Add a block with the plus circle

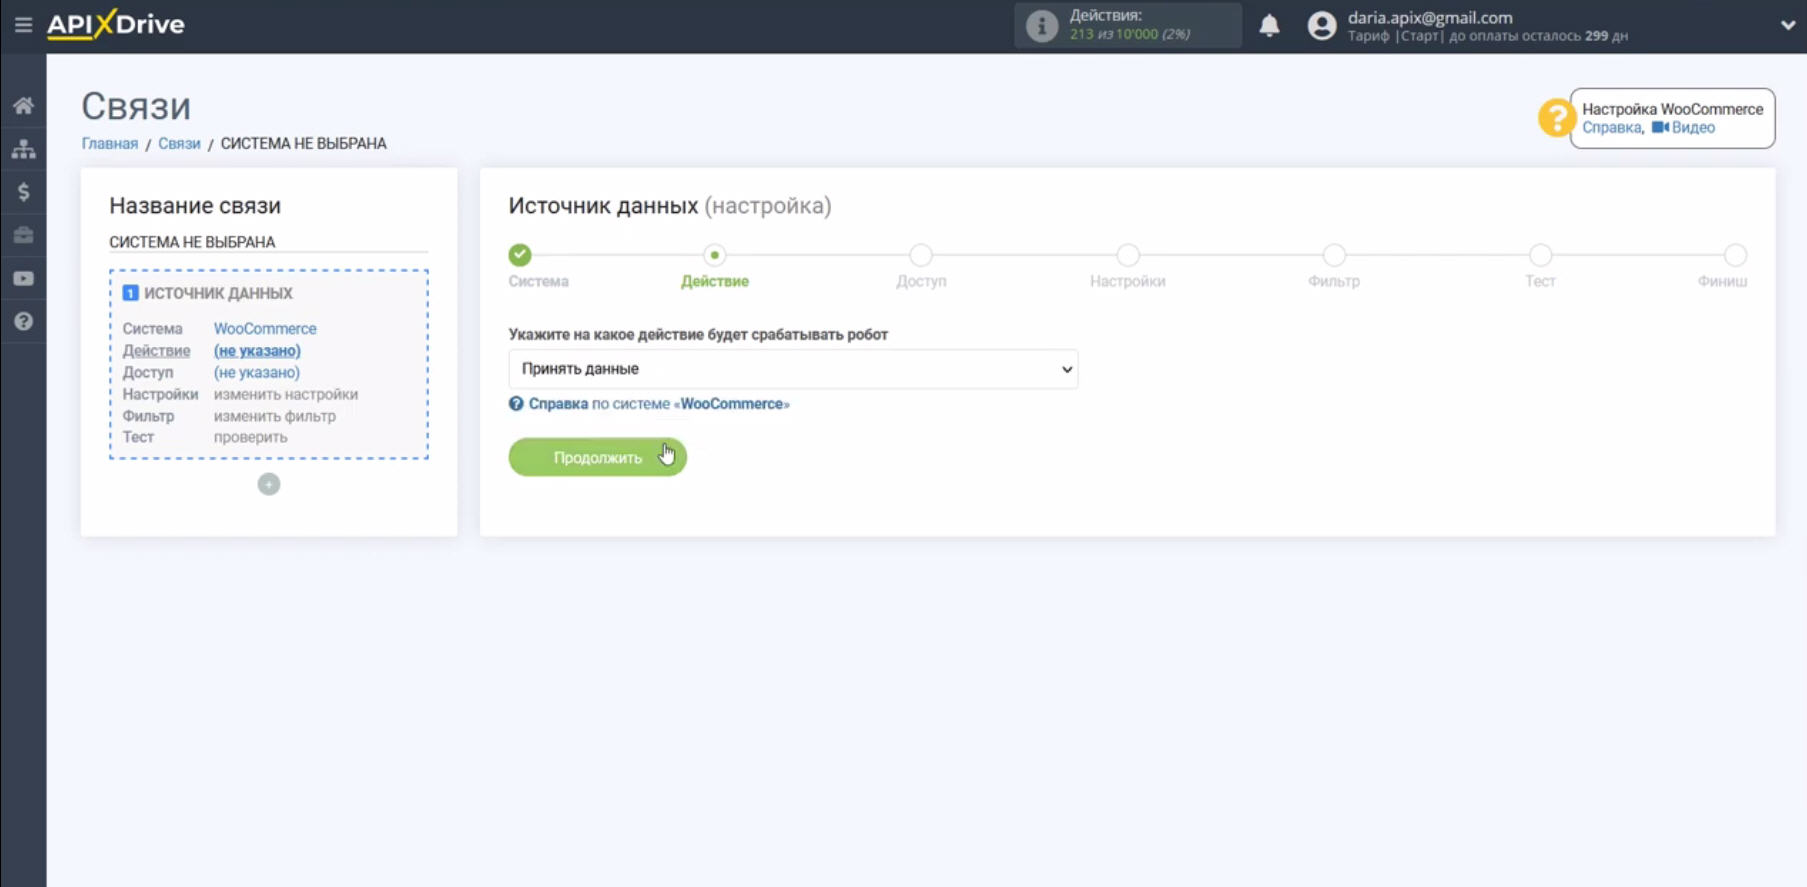[269, 484]
